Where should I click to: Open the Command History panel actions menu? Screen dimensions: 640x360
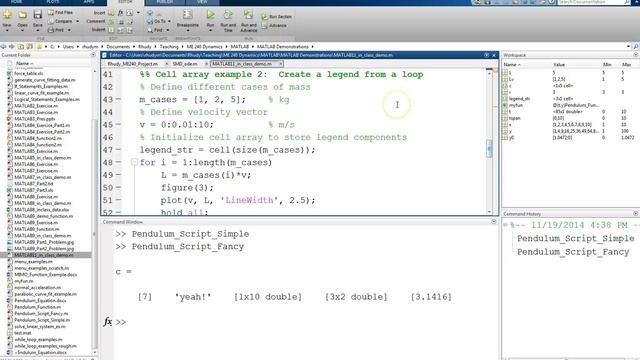(636, 213)
